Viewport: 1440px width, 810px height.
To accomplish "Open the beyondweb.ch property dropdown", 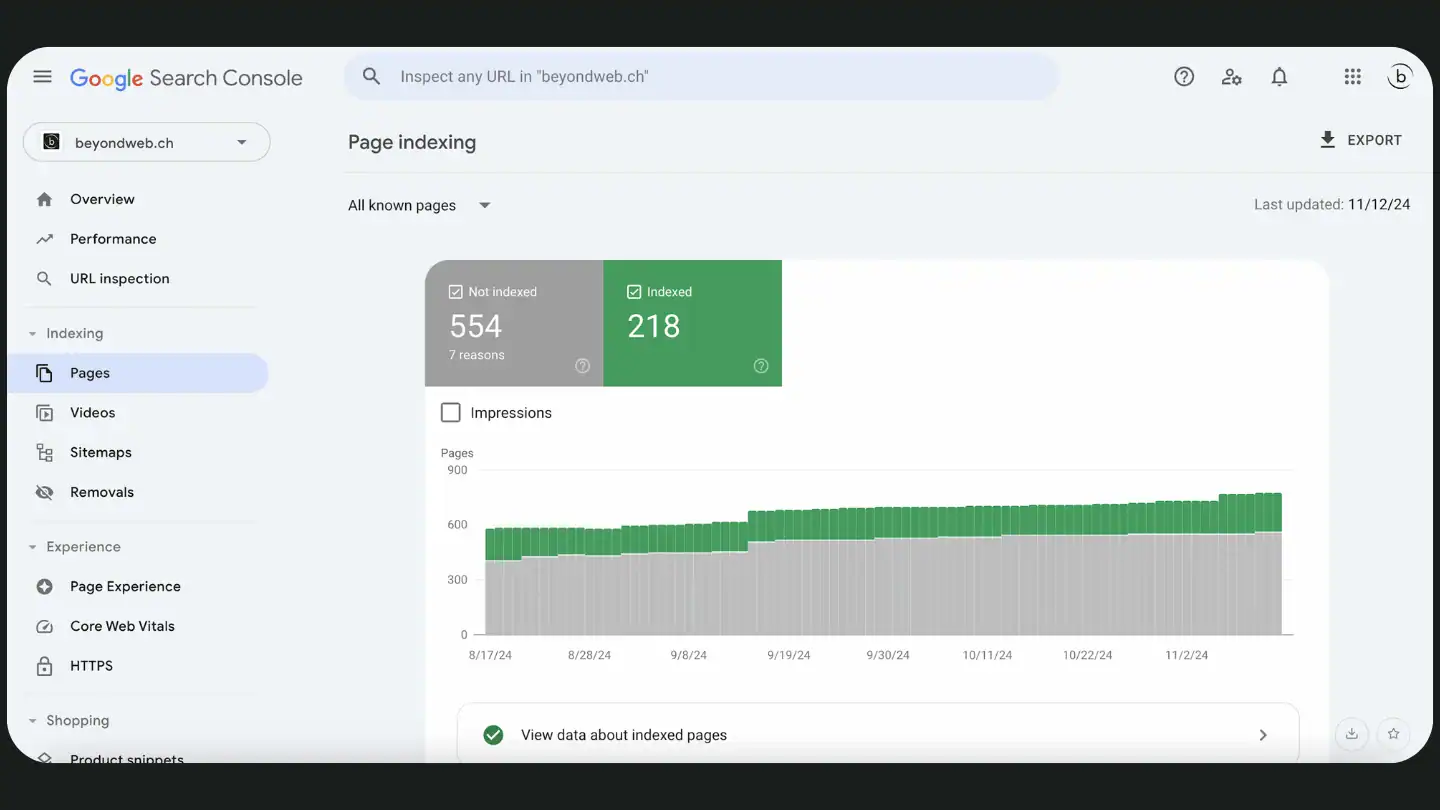I will coord(147,142).
